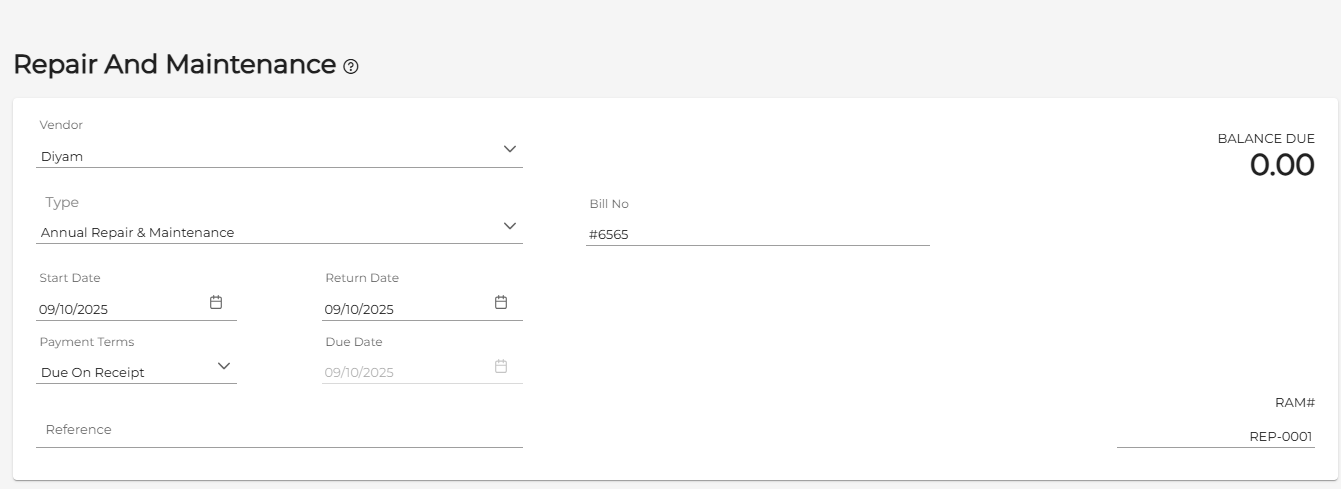The height and width of the screenshot is (489, 1341).
Task: Click the Balance Due 0.00 amount
Action: (1282, 165)
